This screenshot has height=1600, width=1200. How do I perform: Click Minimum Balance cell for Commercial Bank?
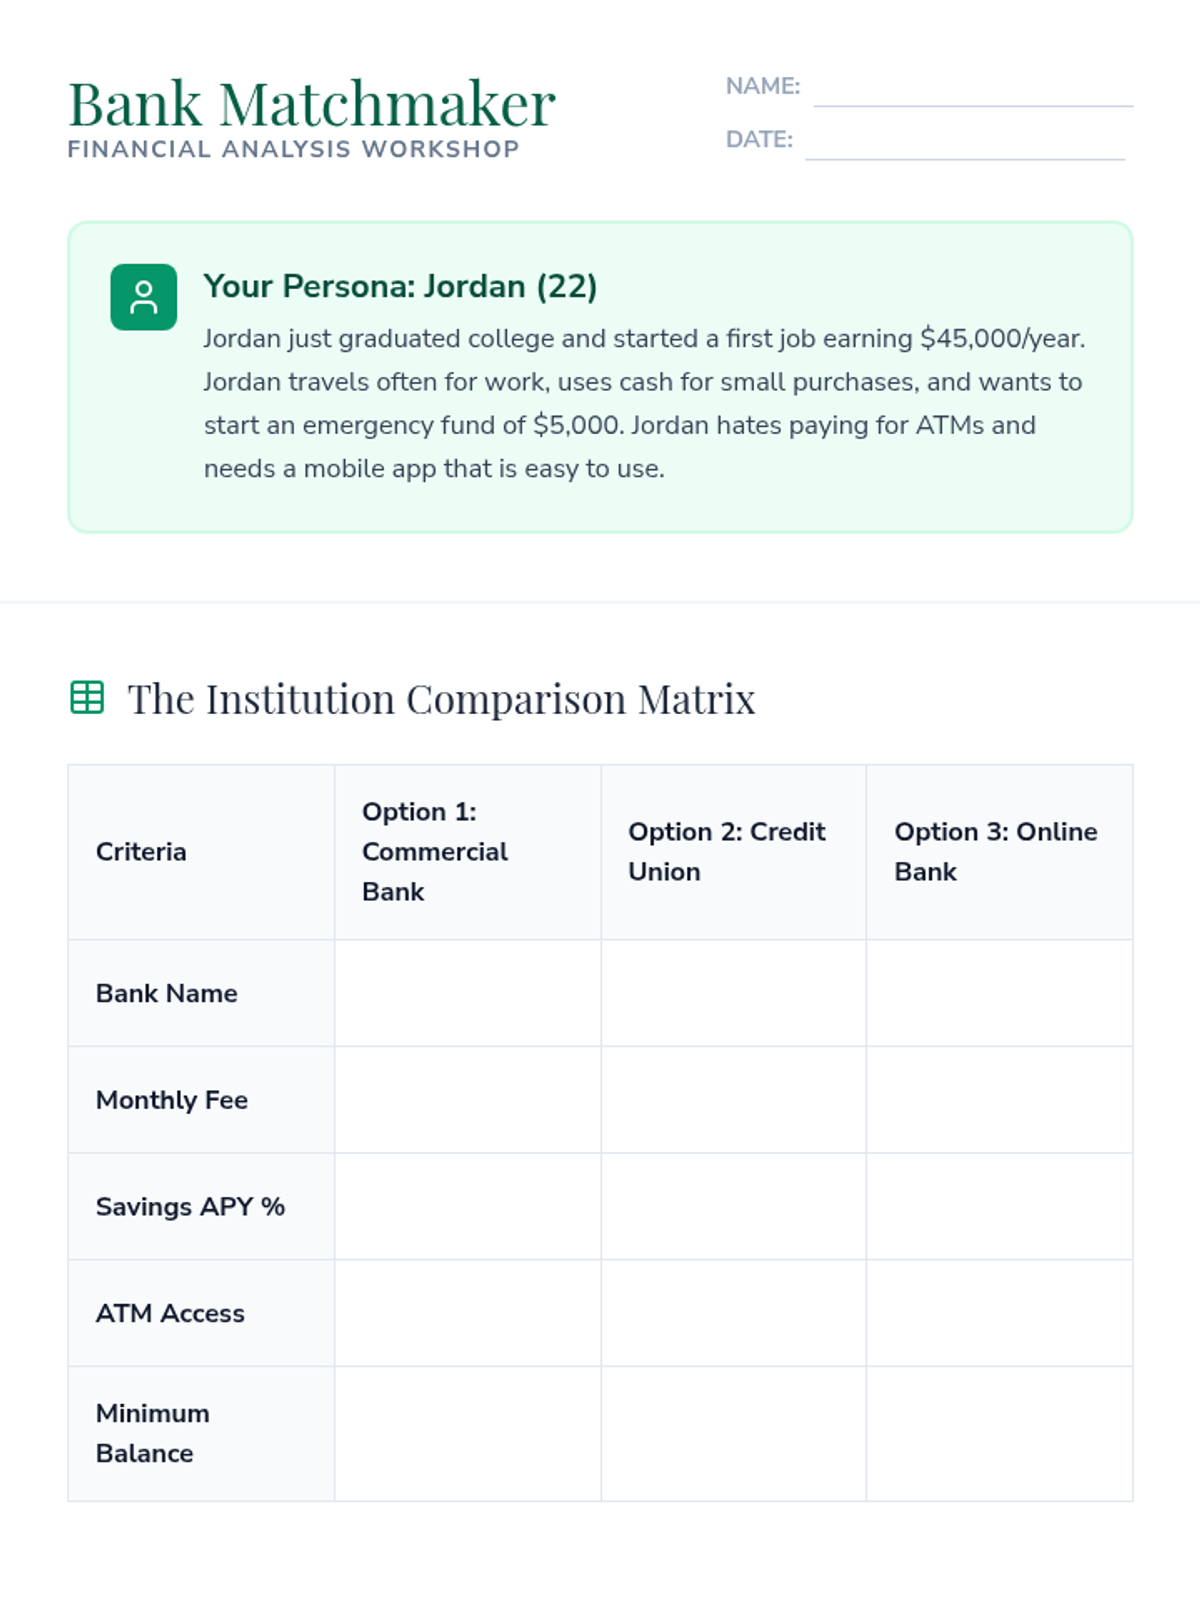(467, 1433)
